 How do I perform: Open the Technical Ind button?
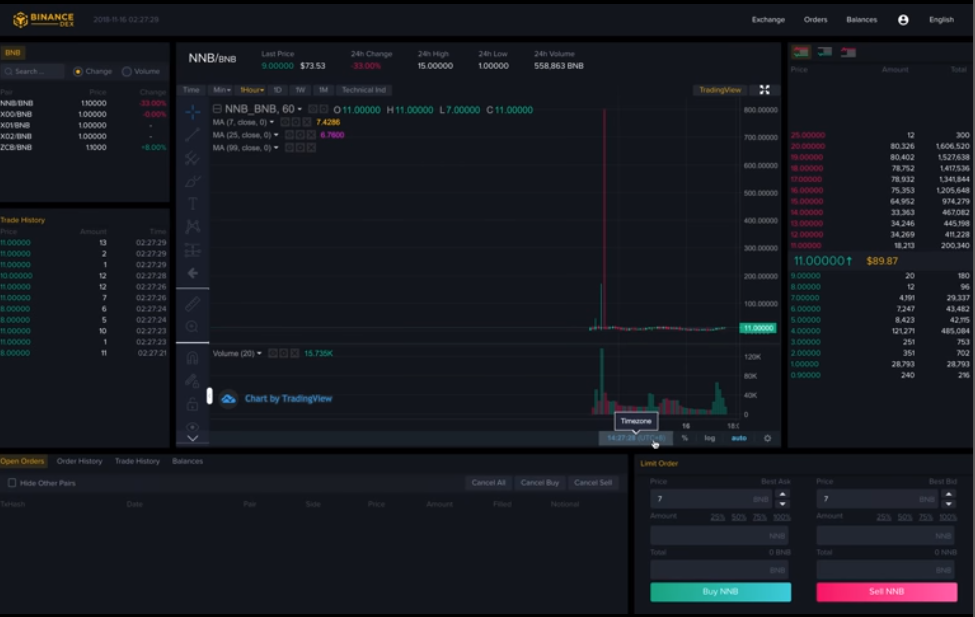pos(364,90)
